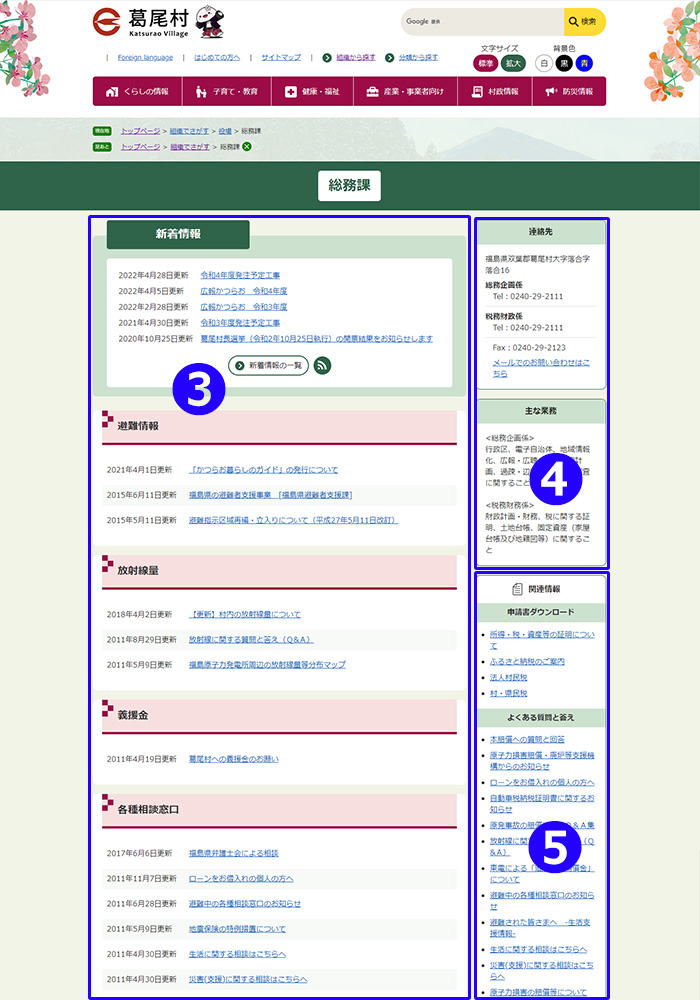Viewport: 700px width, 1000px height.
Task: Click トップページ in the 現在地 breadcrumb row
Action: click(x=140, y=131)
